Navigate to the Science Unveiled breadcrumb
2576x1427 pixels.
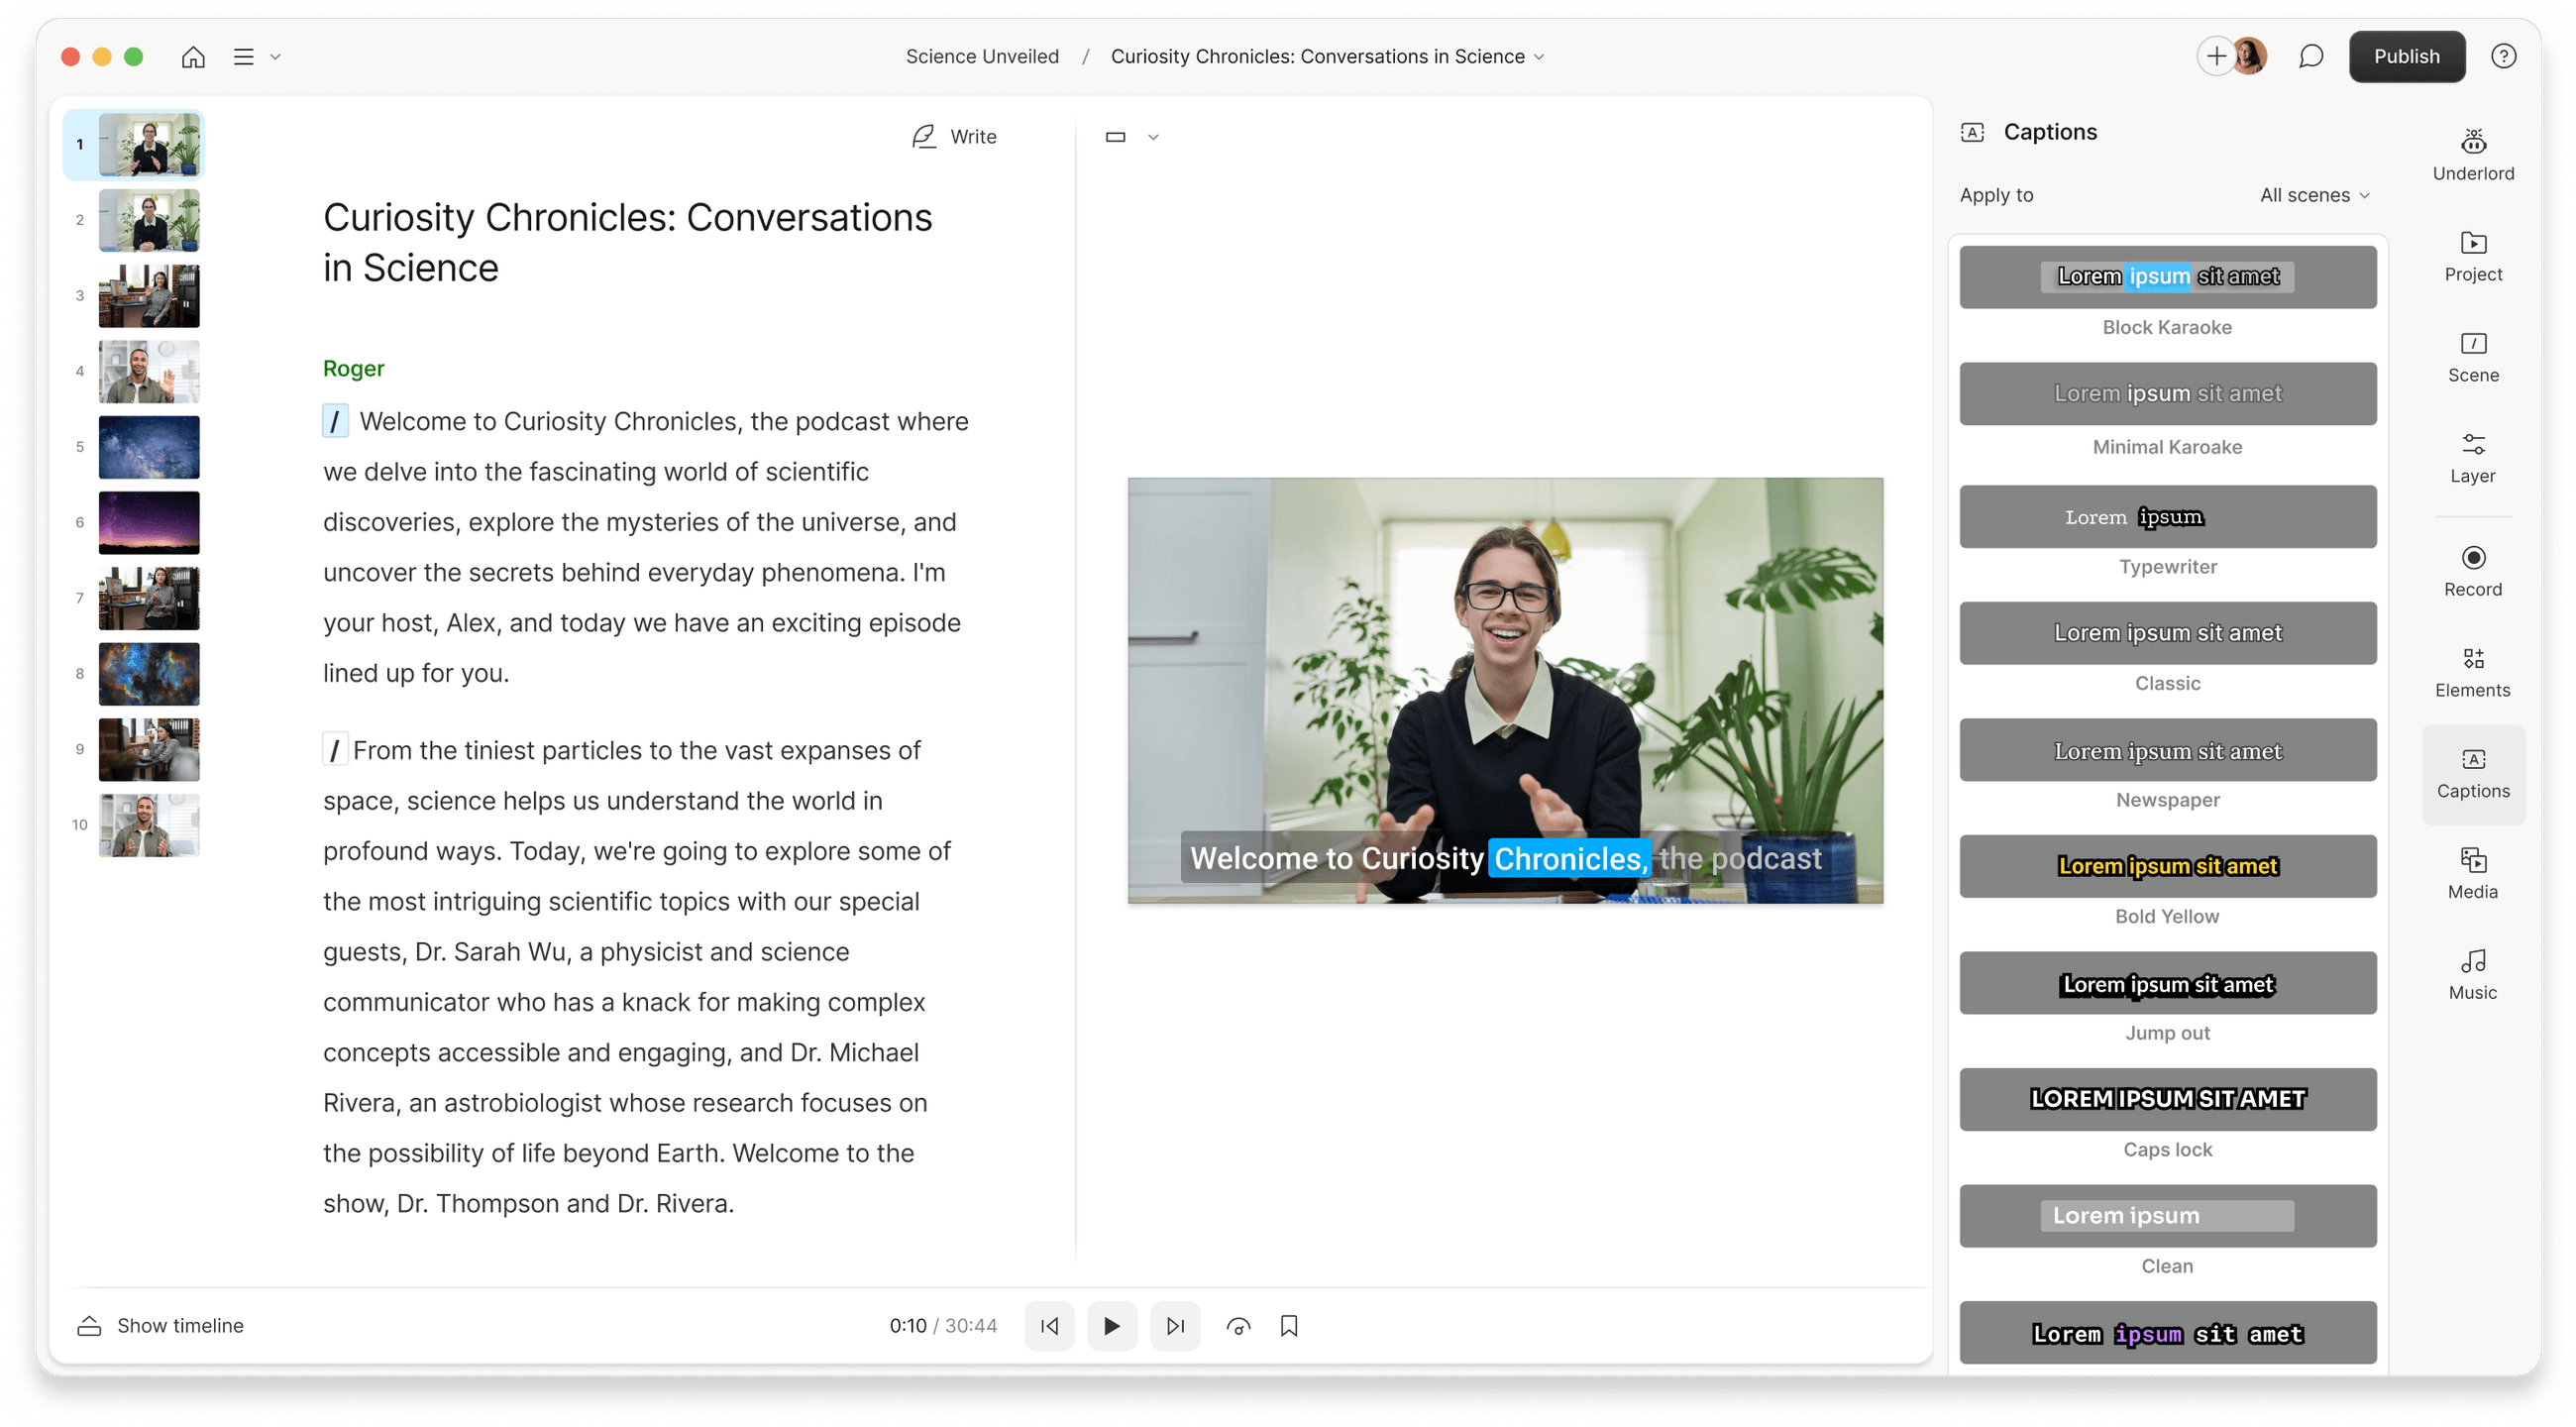pos(982,56)
